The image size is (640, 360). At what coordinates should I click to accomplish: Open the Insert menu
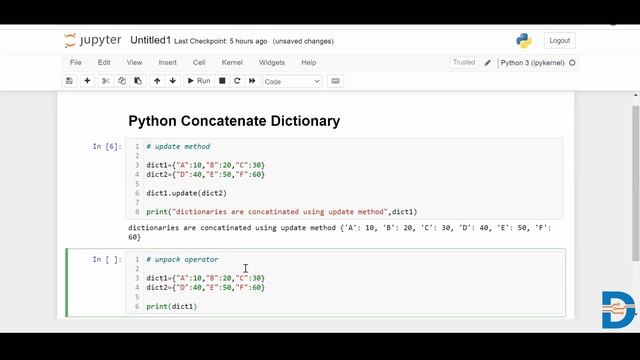167,62
